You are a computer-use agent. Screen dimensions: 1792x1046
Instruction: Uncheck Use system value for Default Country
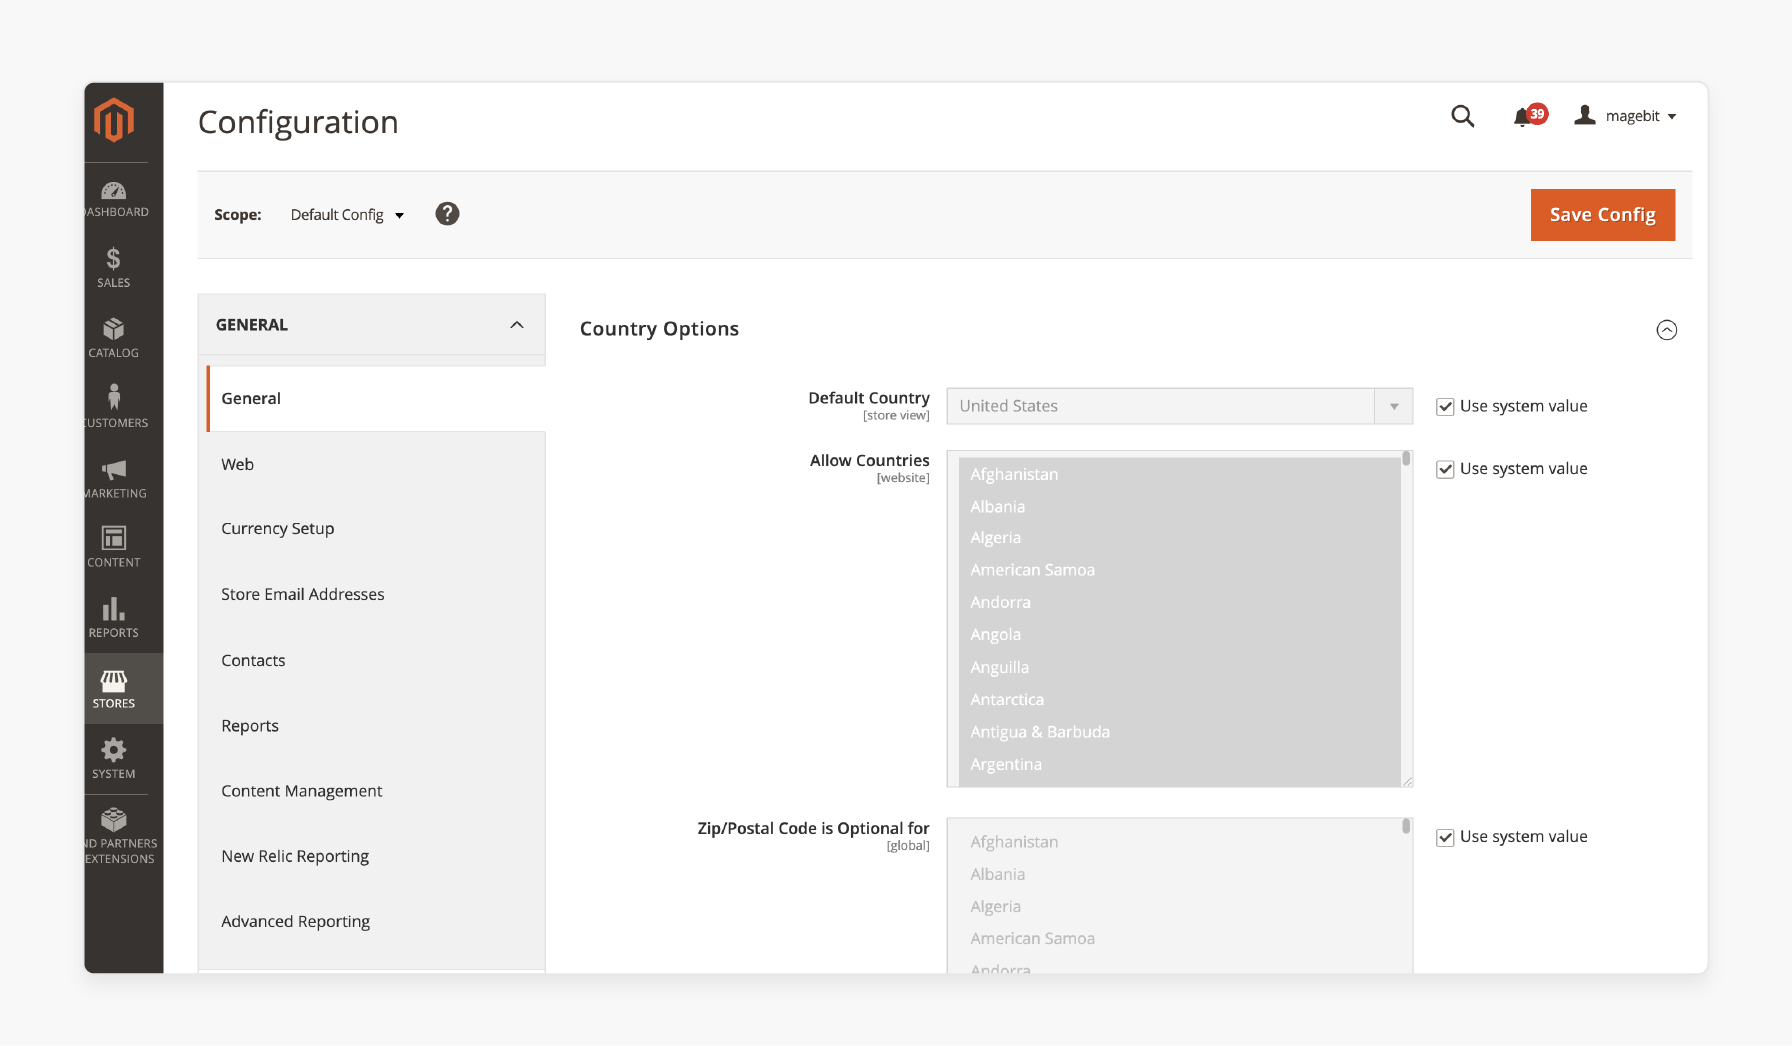coord(1445,406)
